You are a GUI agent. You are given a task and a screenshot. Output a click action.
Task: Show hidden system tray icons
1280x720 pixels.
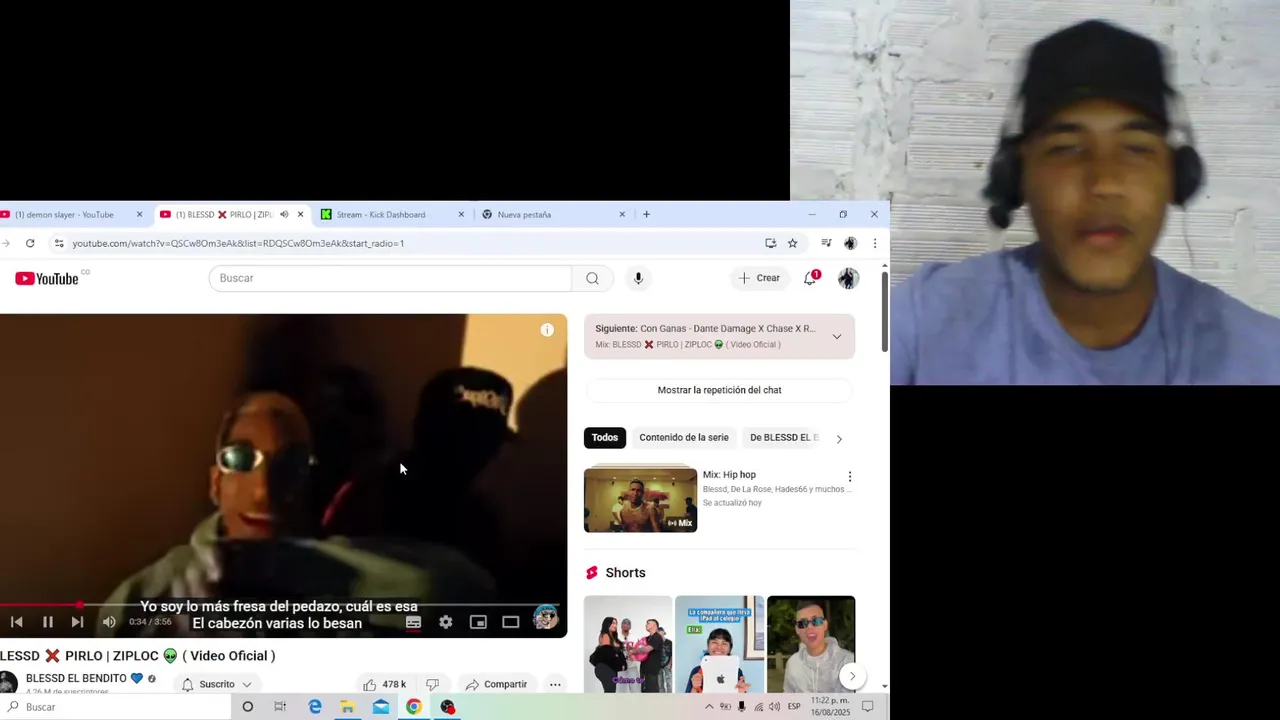(709, 707)
